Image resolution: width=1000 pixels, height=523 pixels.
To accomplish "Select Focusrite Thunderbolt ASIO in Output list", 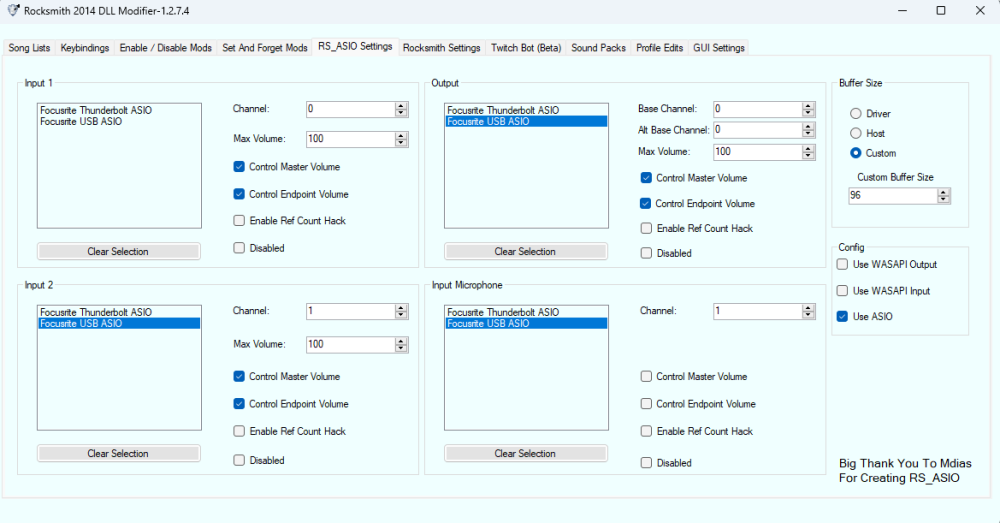I will click(x=503, y=110).
